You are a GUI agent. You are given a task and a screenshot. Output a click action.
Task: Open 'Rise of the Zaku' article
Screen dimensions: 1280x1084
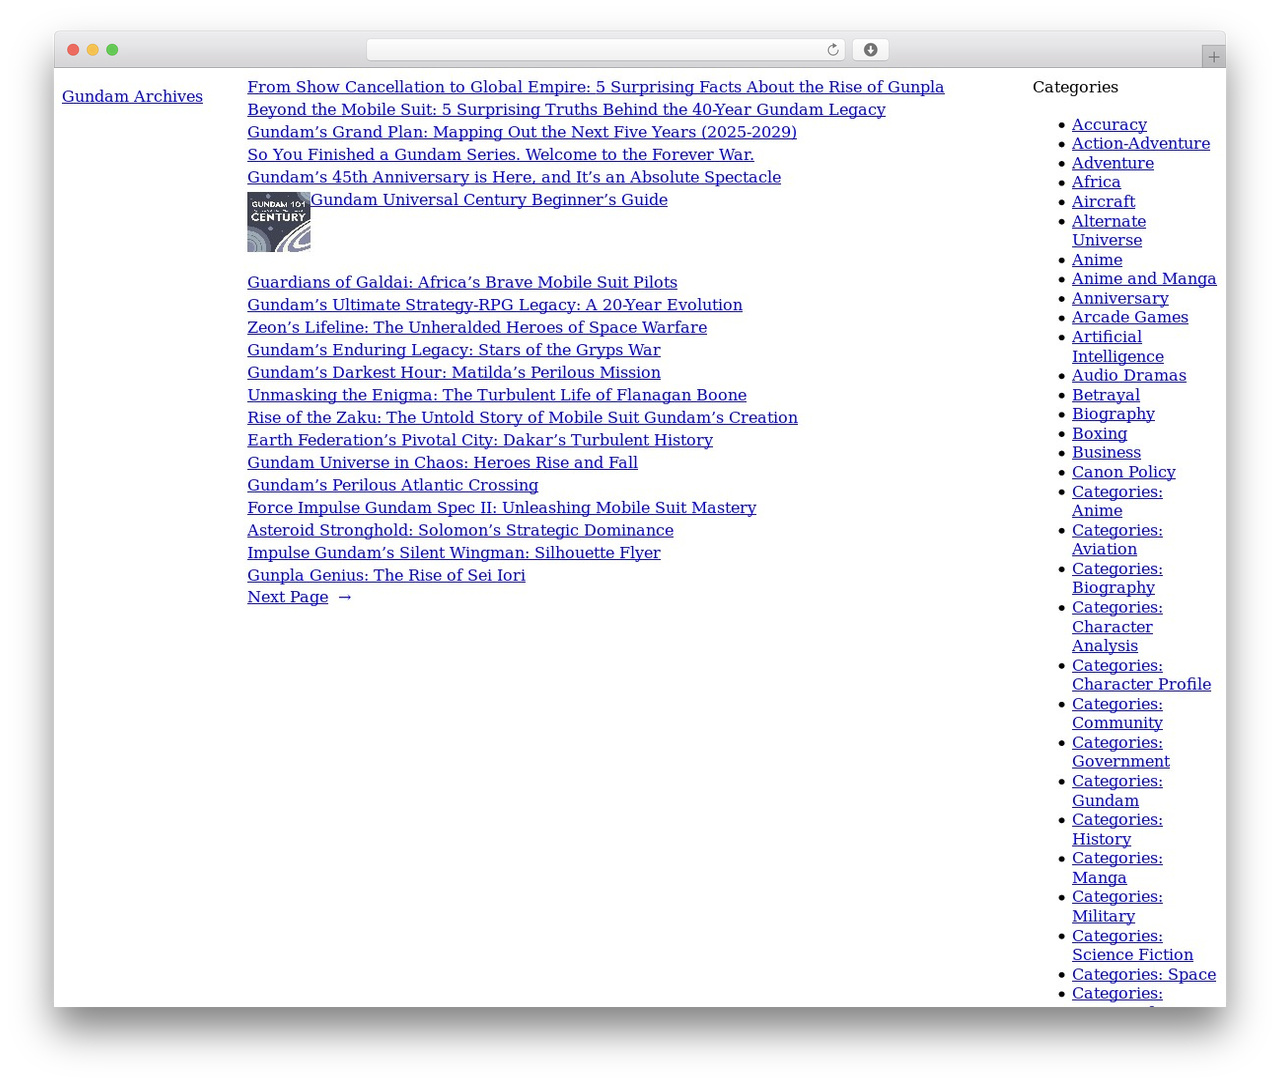tap(523, 418)
